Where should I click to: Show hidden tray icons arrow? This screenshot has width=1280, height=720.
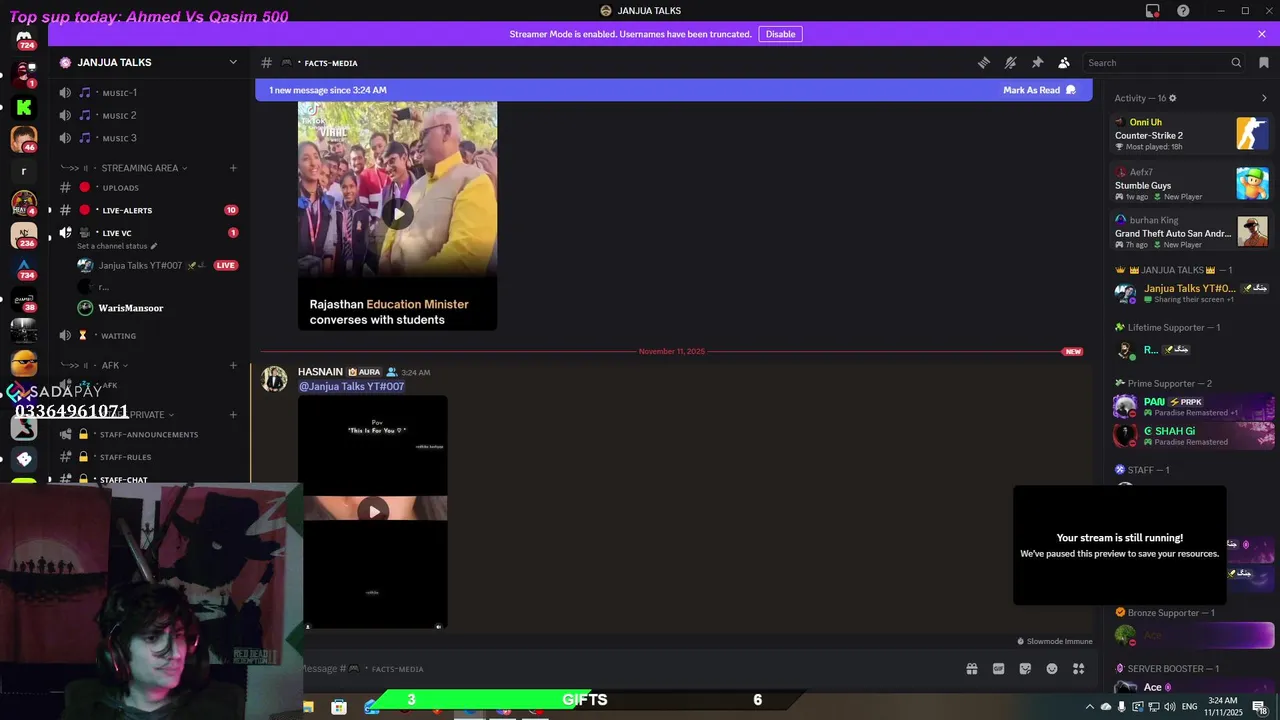point(1090,706)
